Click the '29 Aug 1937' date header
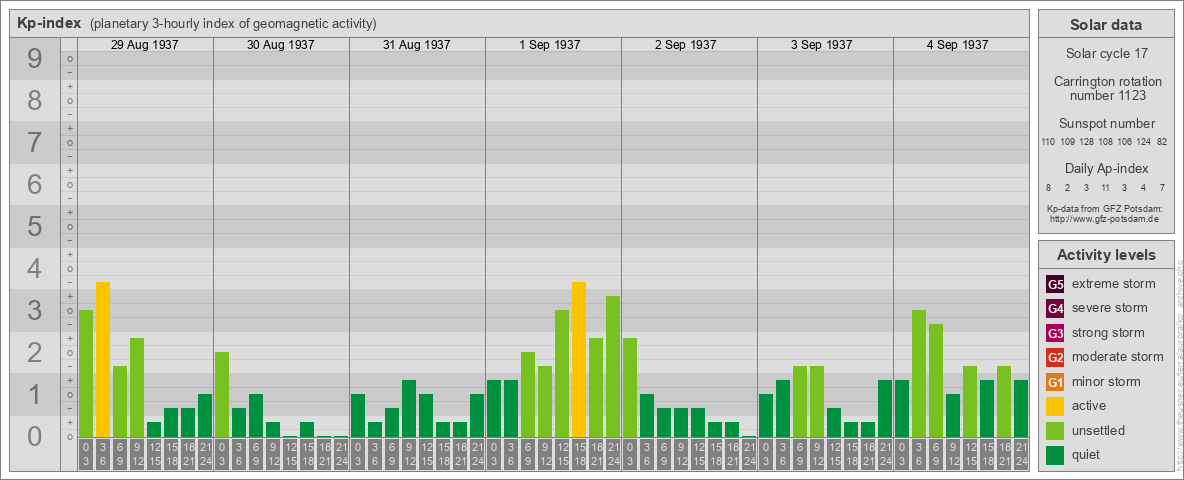This screenshot has width=1184, height=480. point(145,45)
